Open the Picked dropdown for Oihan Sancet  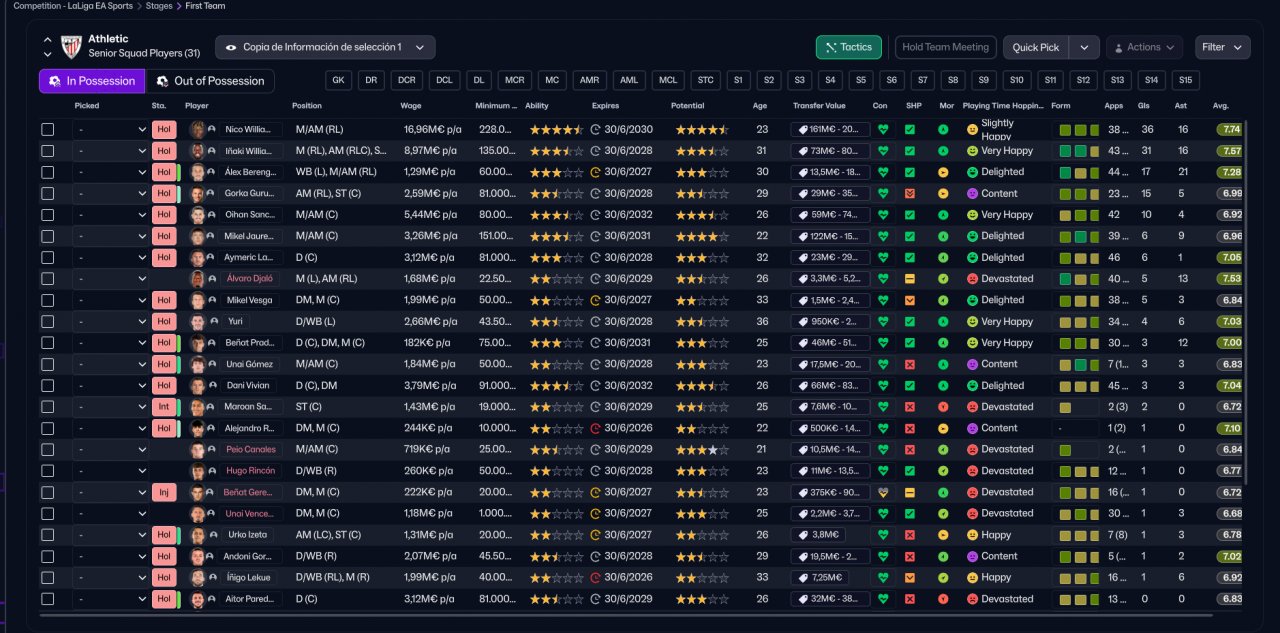click(x=110, y=215)
